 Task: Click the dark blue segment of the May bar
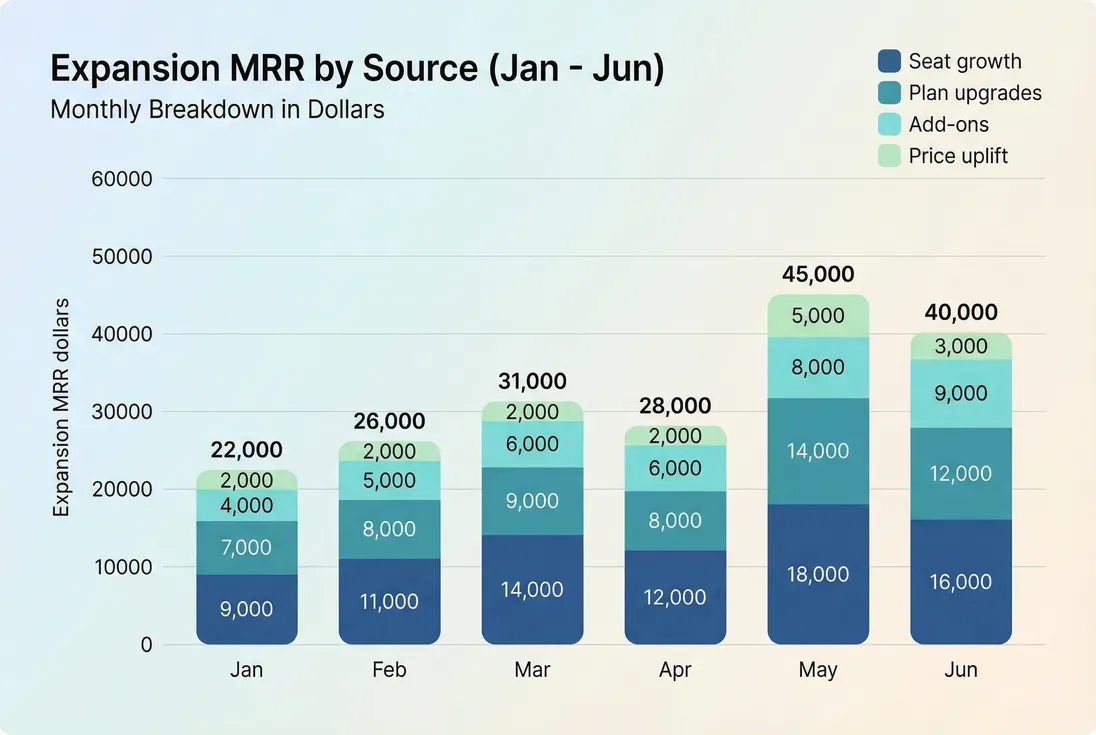[818, 575]
